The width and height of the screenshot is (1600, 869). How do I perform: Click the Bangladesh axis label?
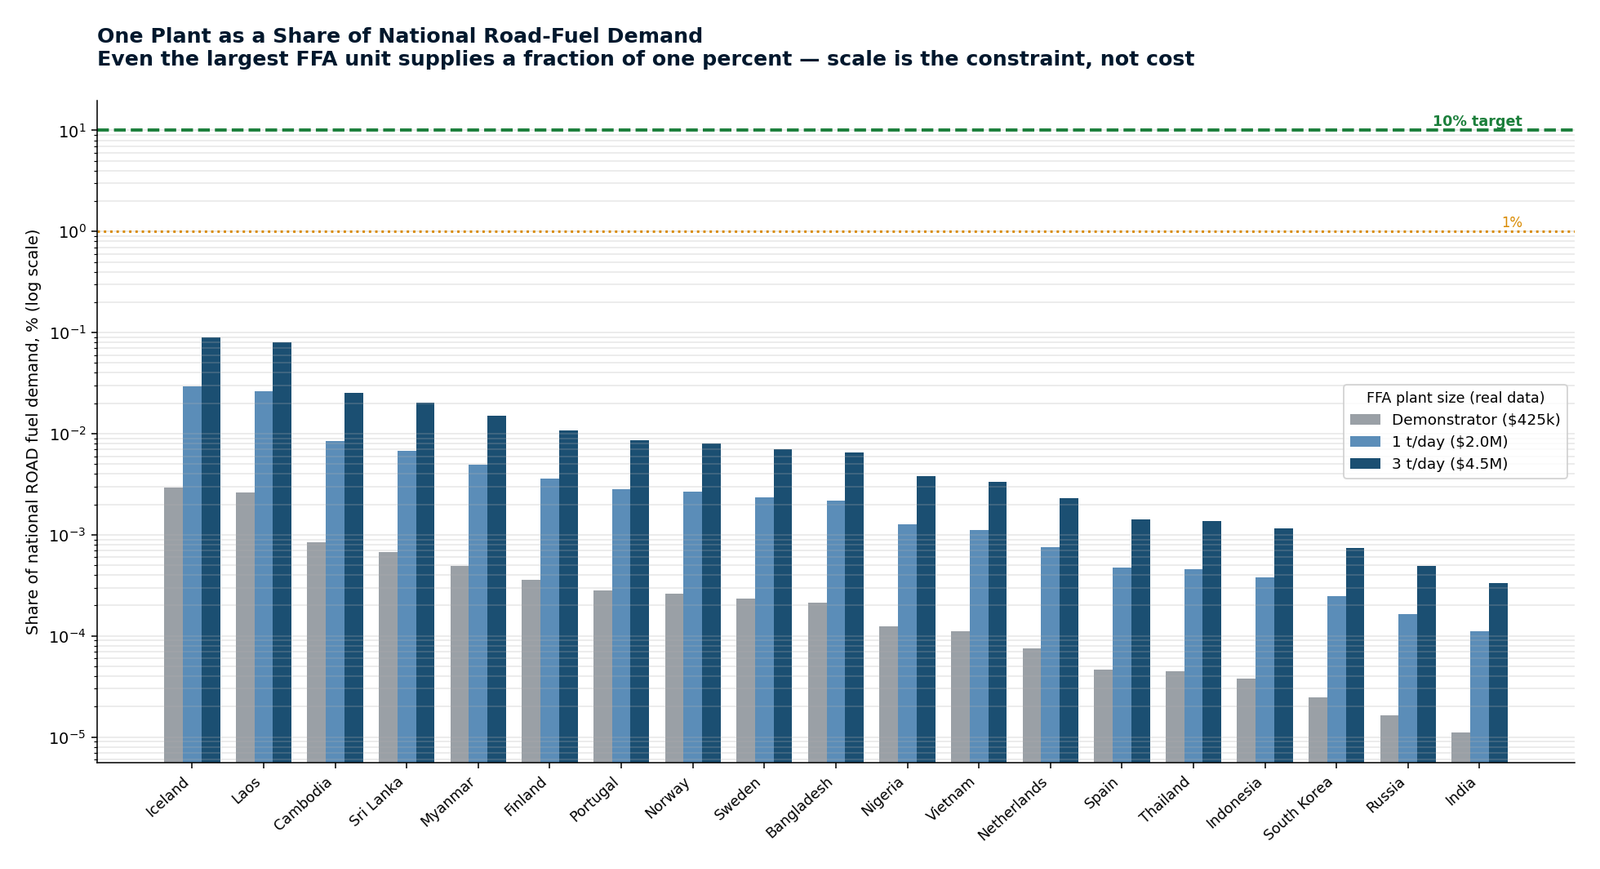799,808
